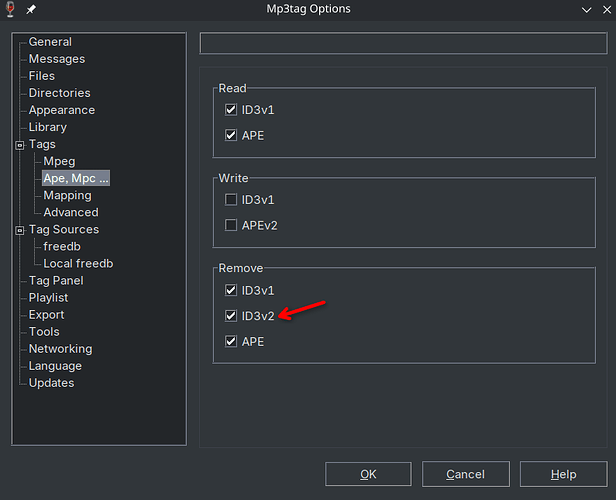Viewport: 616px width, 500px height.
Task: Open Advanced tag settings
Action: pyautogui.click(x=71, y=212)
